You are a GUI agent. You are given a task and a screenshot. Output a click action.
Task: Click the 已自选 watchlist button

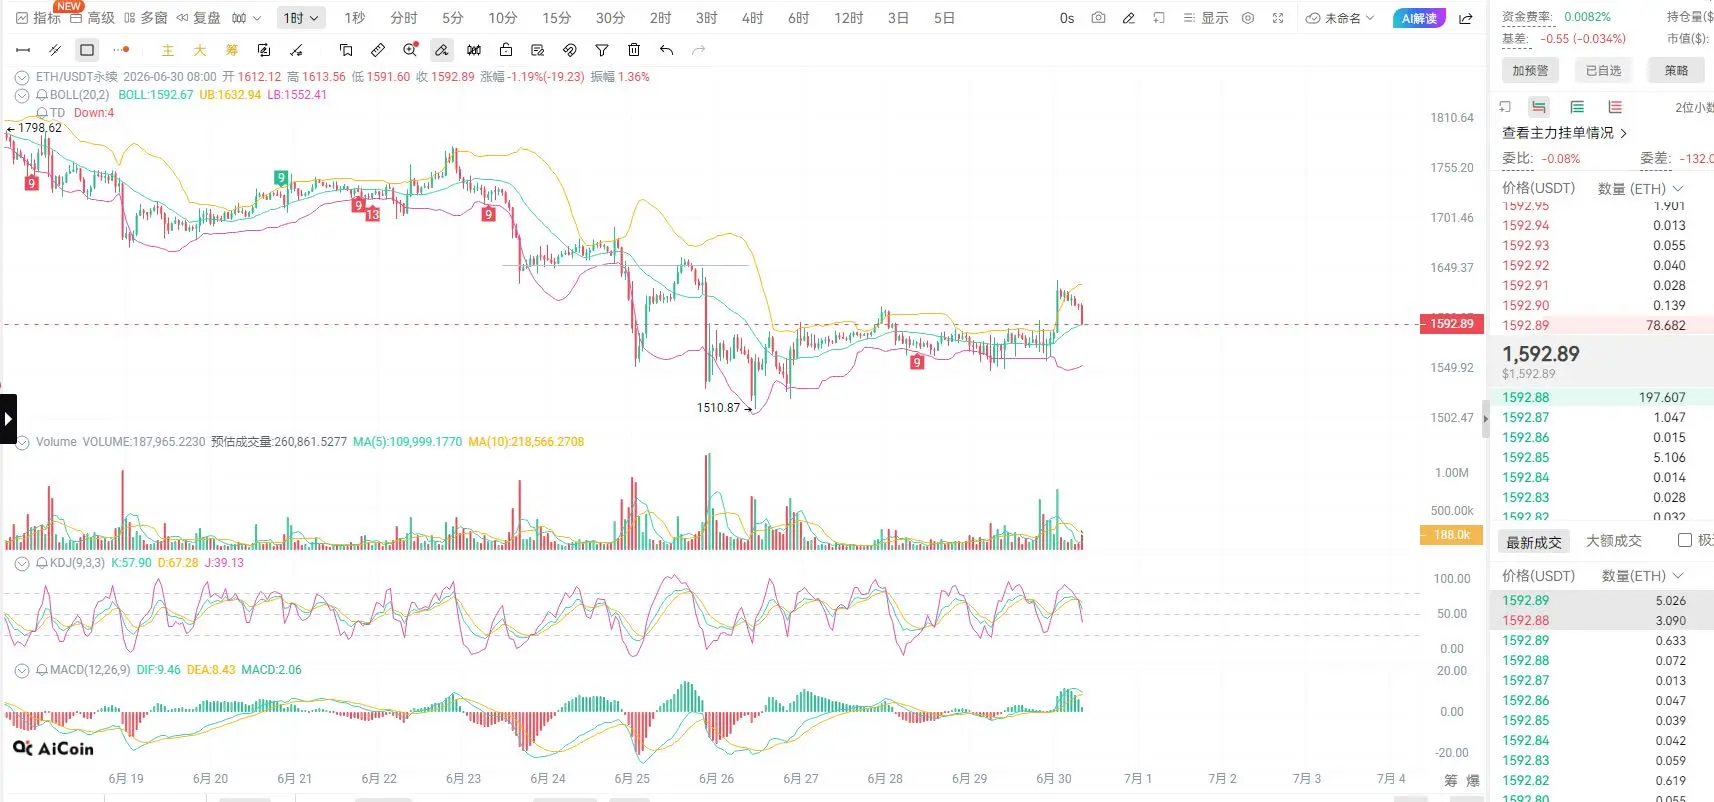1604,70
